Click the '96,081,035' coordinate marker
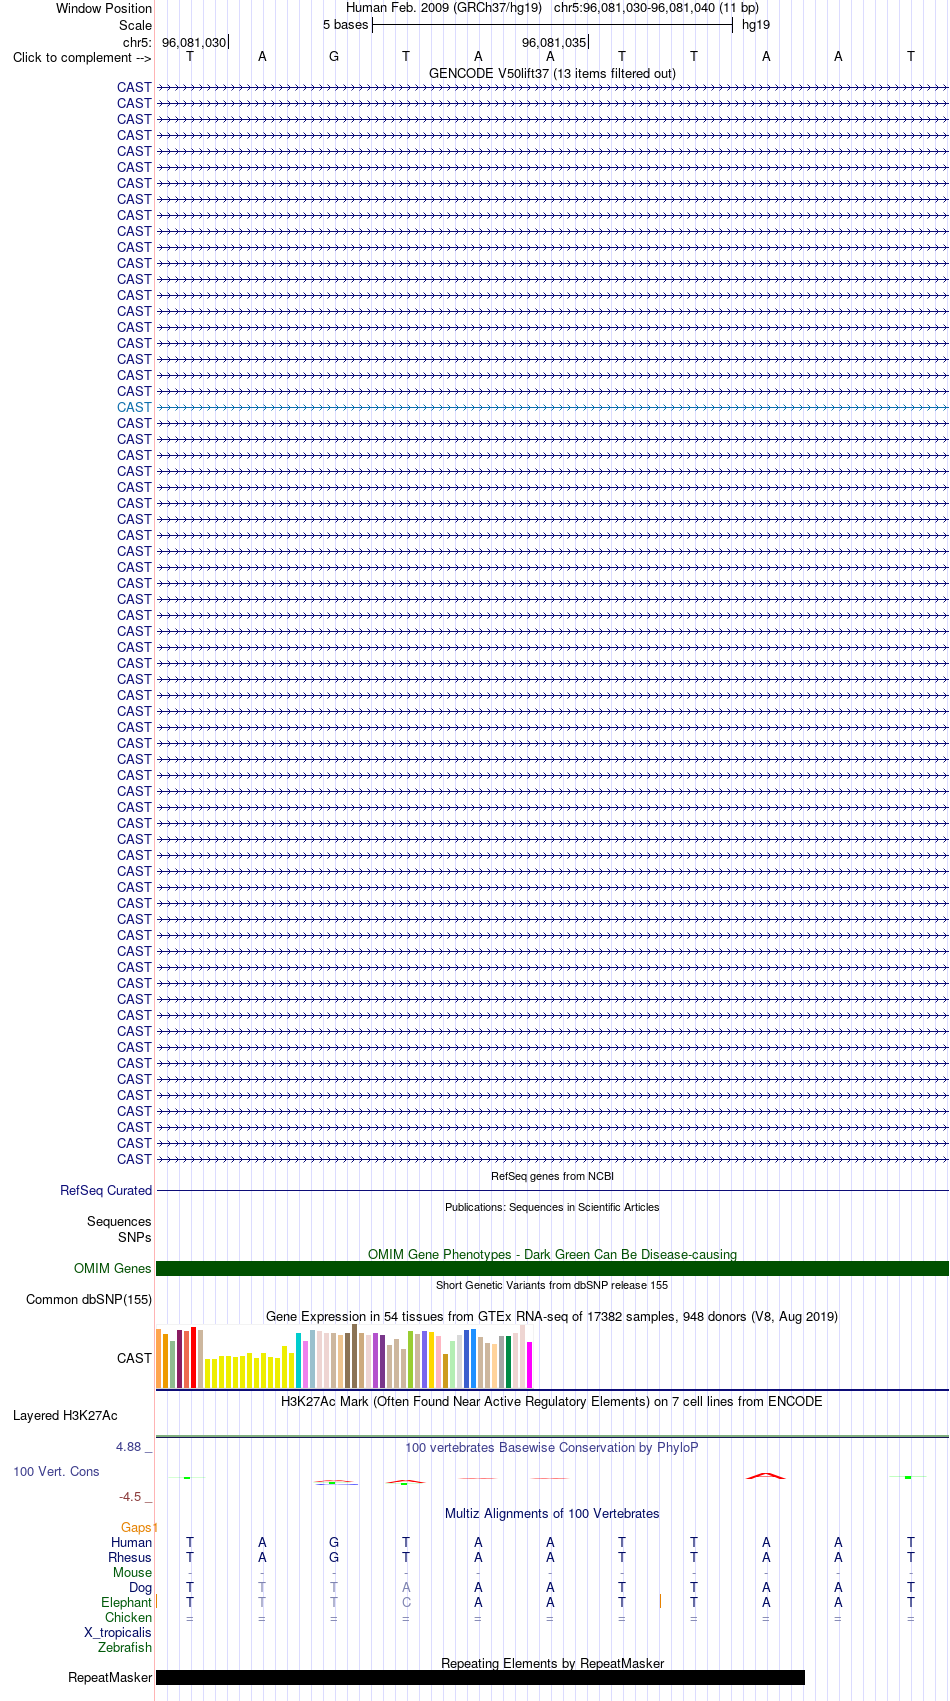Screen dimensions: 950x1701 tap(554, 42)
